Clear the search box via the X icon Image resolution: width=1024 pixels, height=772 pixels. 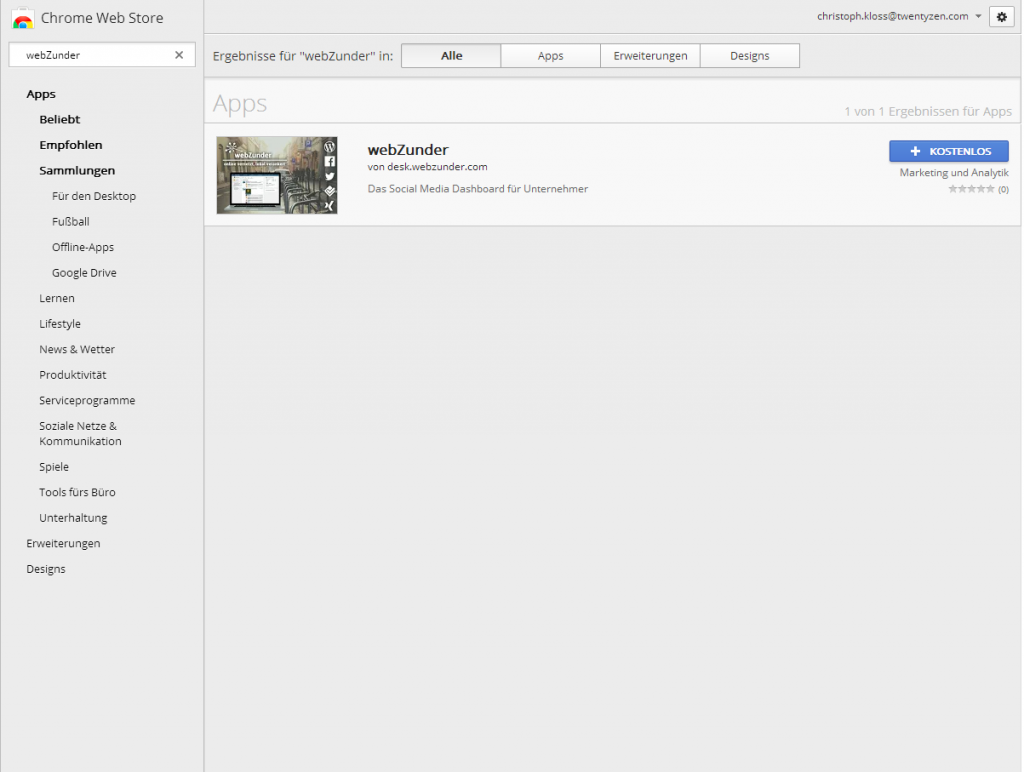[x=179, y=54]
